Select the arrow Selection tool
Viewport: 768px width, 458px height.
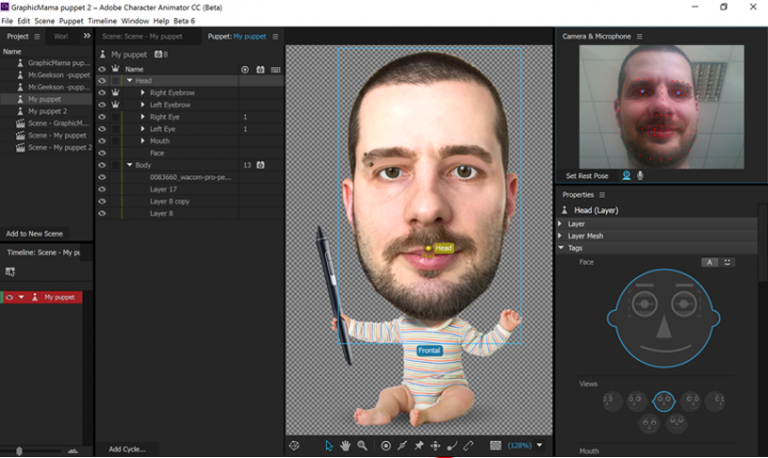329,445
